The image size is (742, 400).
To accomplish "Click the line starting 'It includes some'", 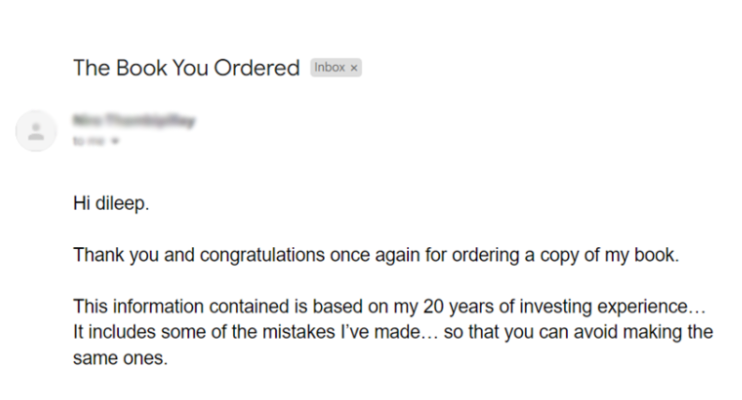I will coord(393,332).
